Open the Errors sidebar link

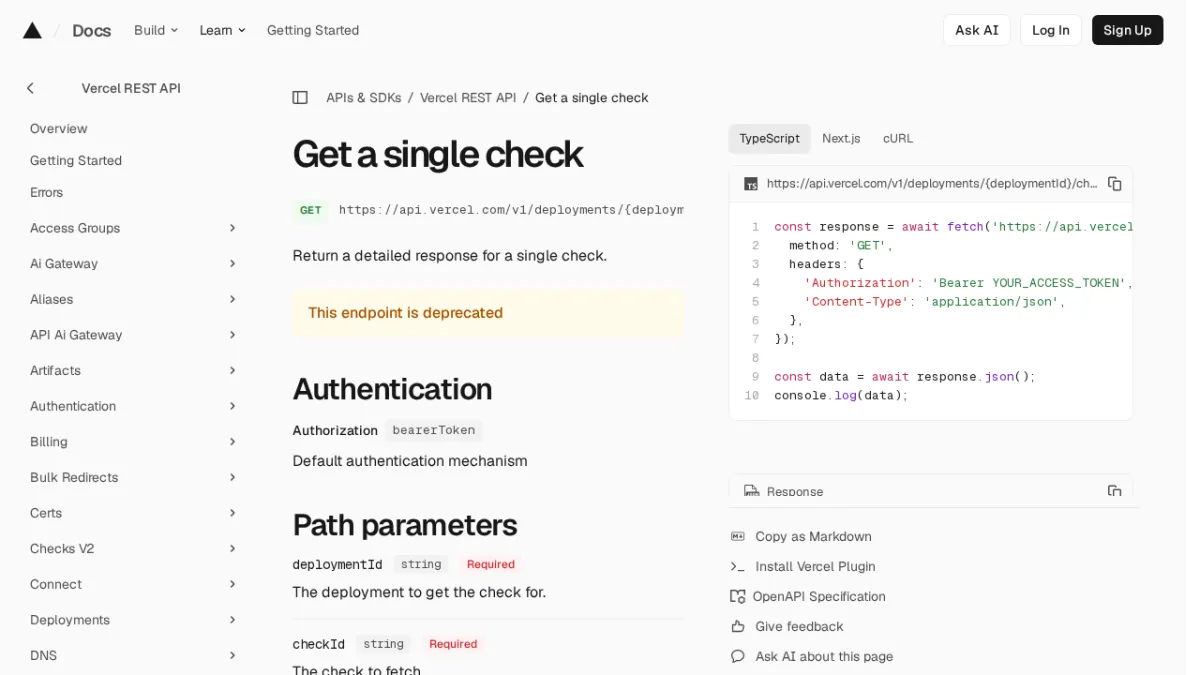[46, 193]
